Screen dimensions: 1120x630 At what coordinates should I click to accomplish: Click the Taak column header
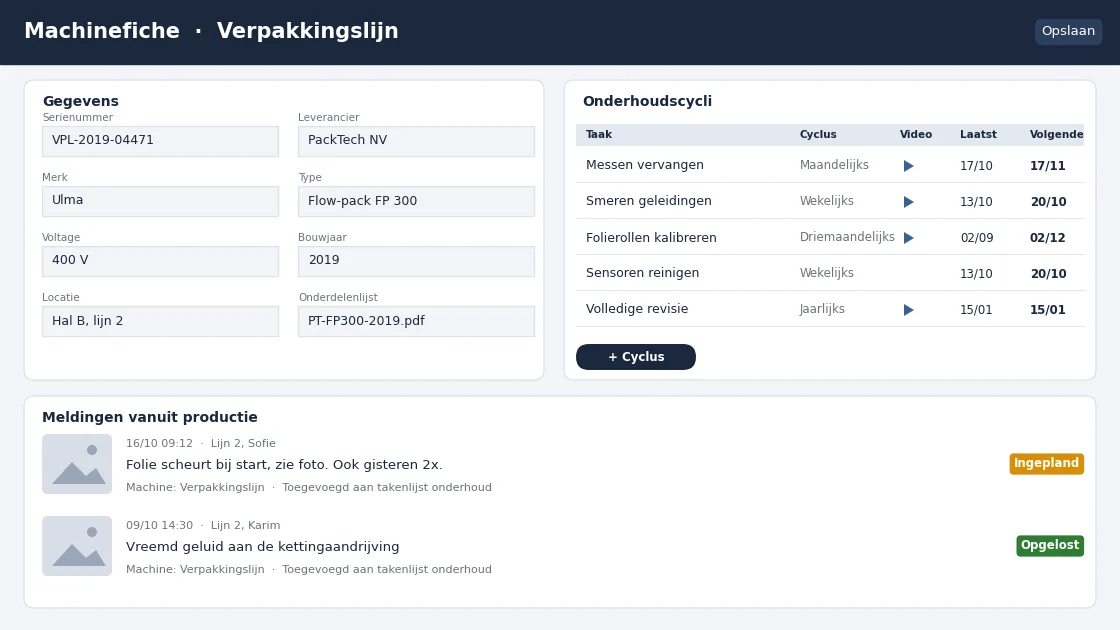pyautogui.click(x=599, y=134)
